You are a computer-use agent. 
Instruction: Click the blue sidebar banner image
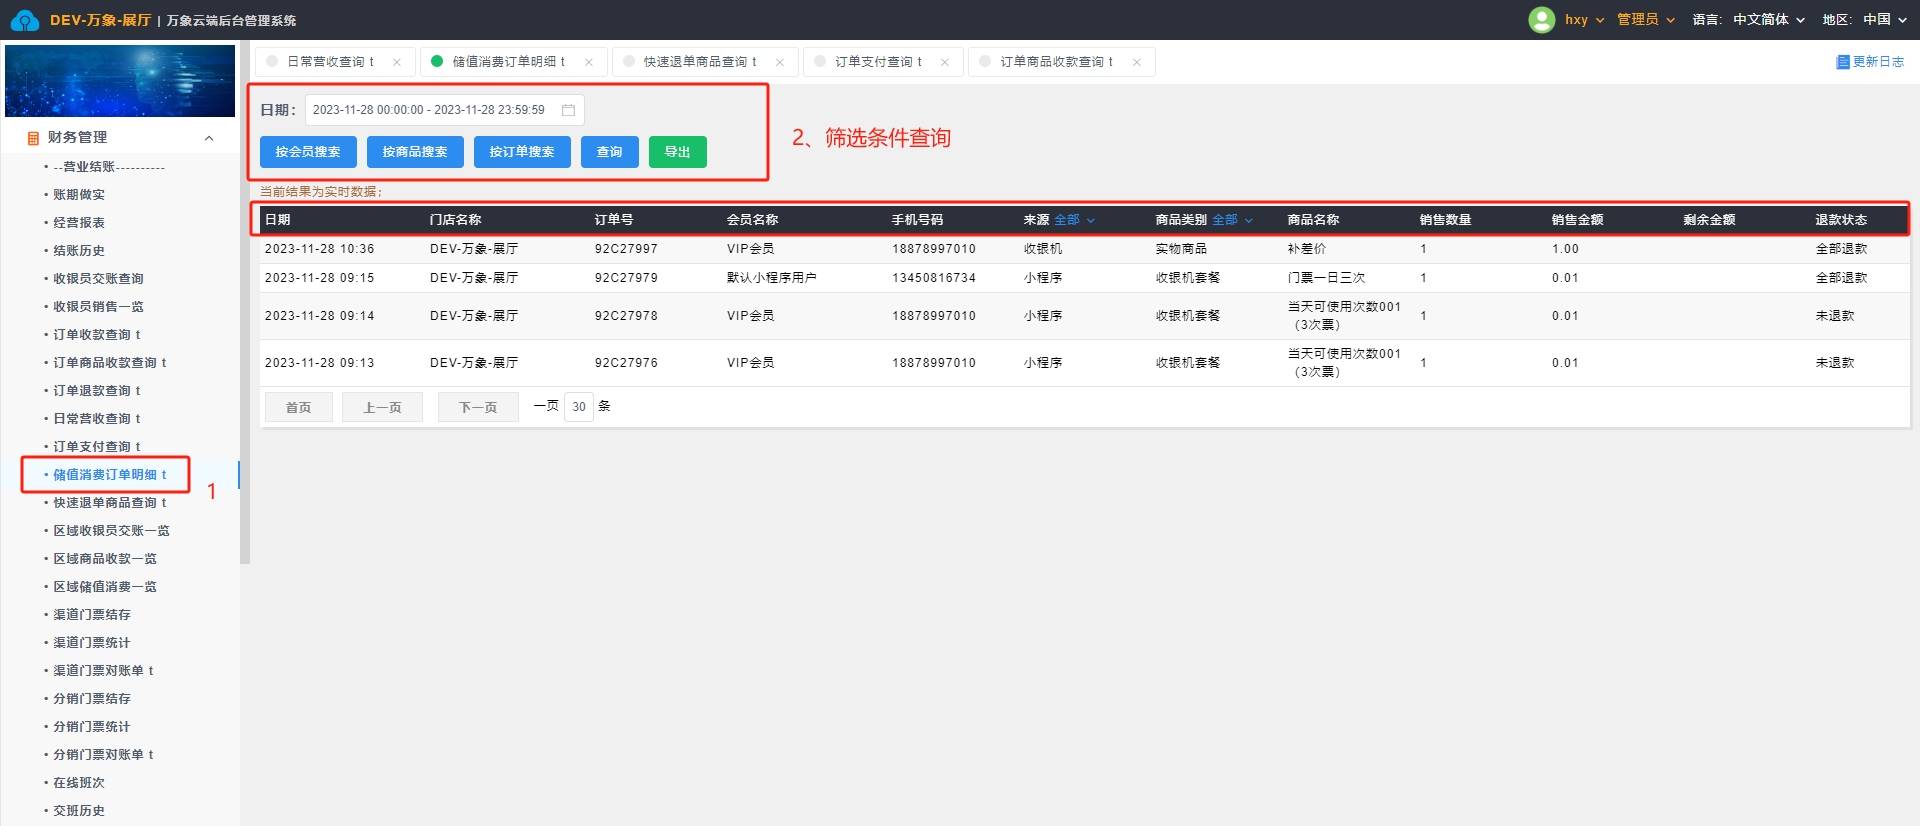click(x=120, y=81)
